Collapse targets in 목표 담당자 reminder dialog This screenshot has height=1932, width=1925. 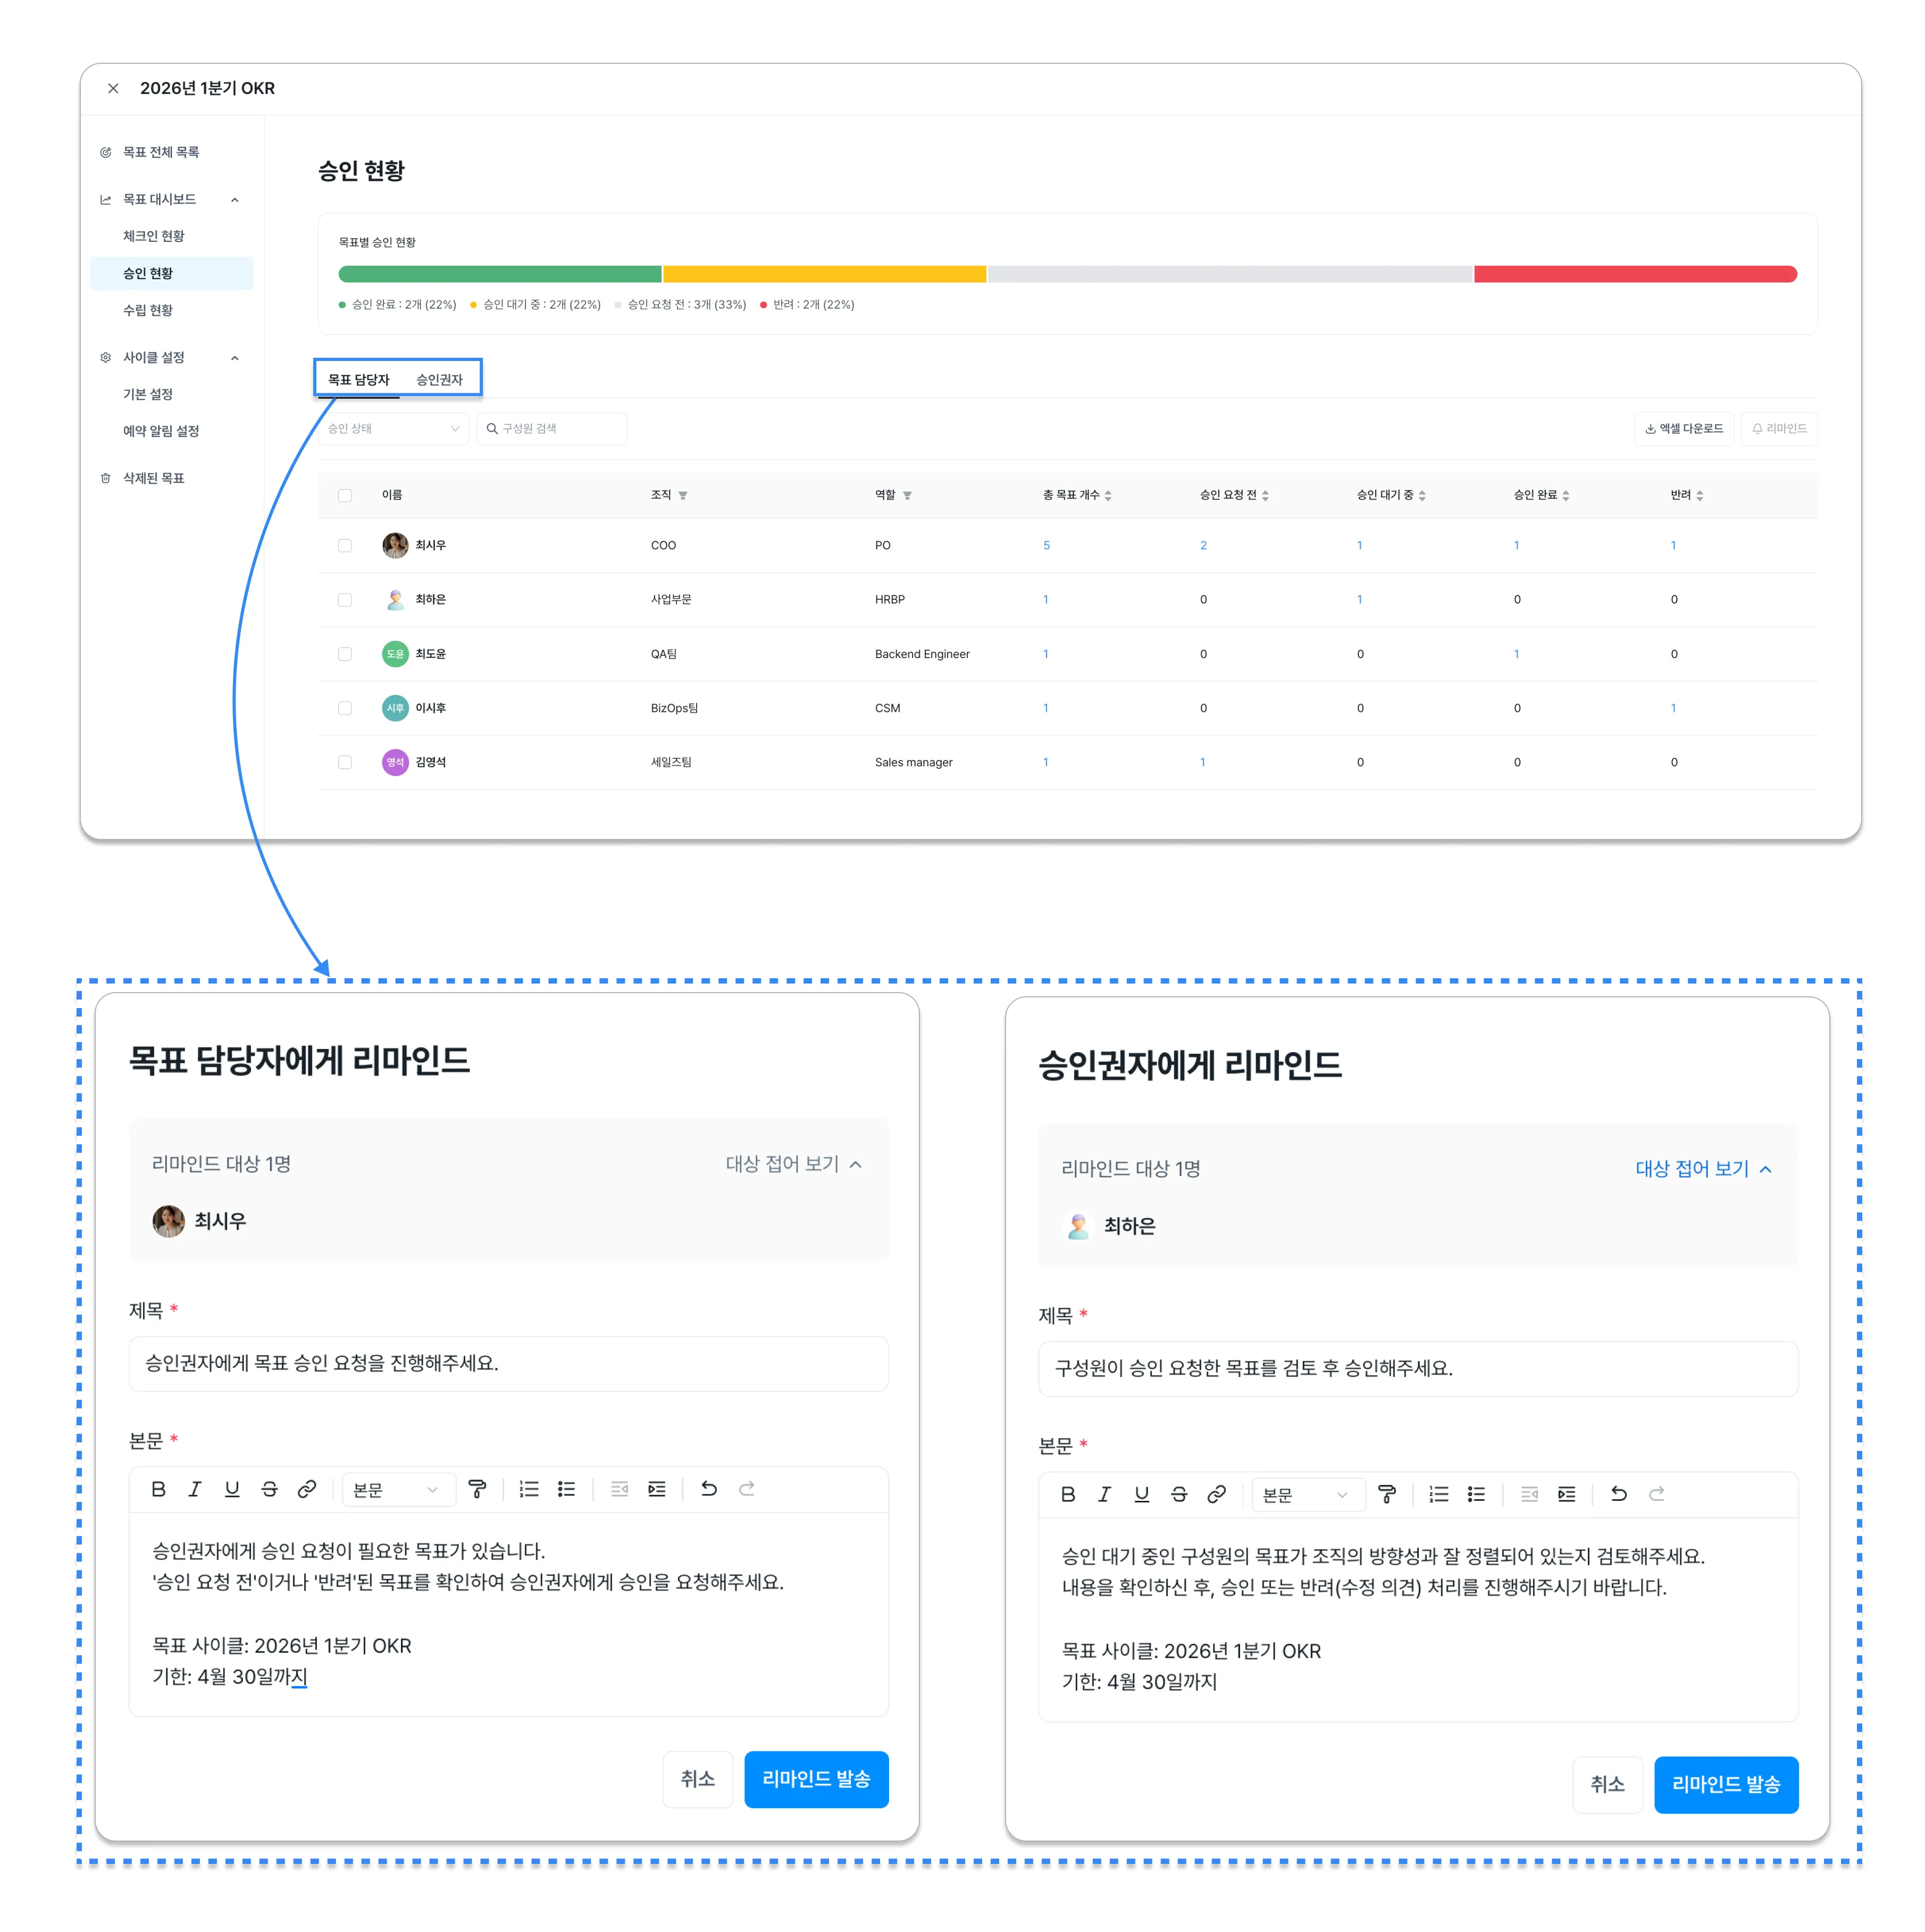pyautogui.click(x=794, y=1164)
